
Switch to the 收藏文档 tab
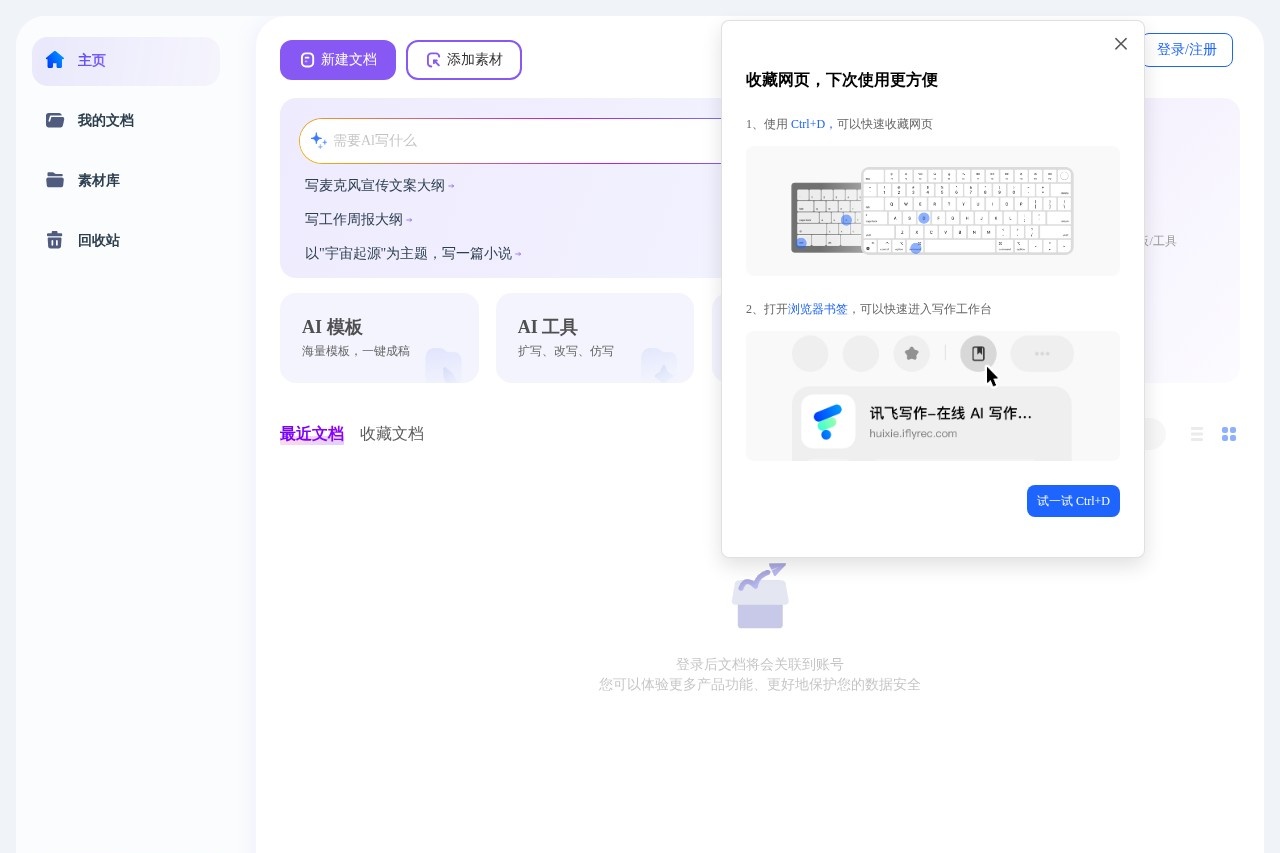click(x=392, y=434)
